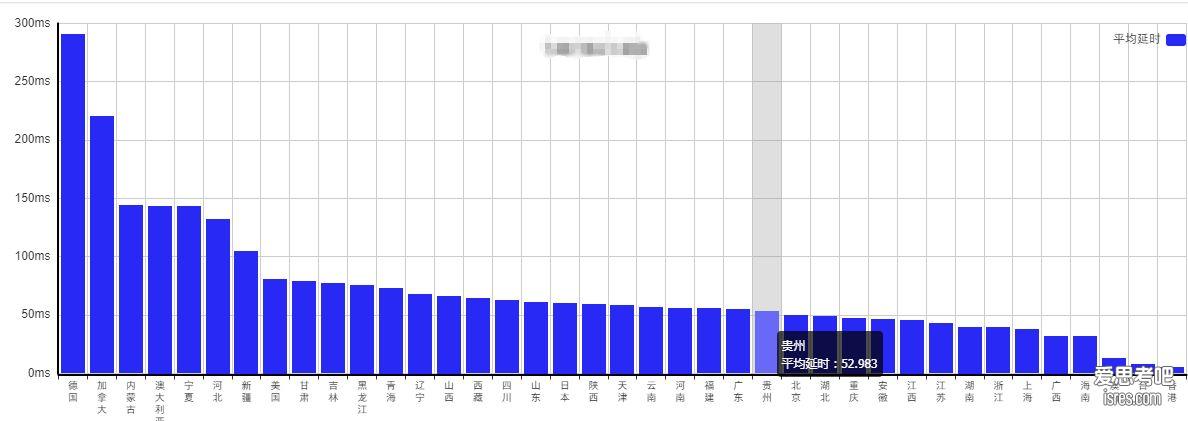Click the 青海 bar
Screen dimensions: 1188x421
(x=392, y=331)
